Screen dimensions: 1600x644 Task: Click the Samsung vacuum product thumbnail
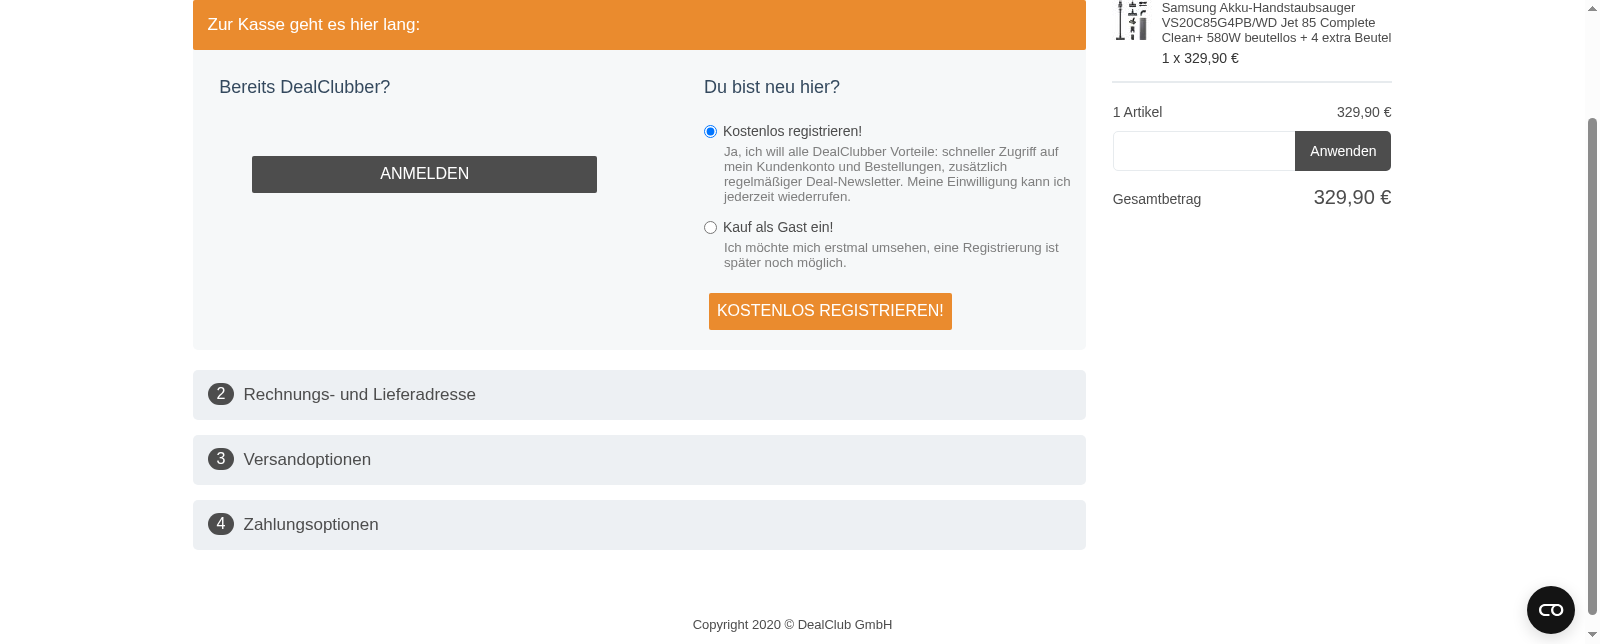coord(1131,20)
